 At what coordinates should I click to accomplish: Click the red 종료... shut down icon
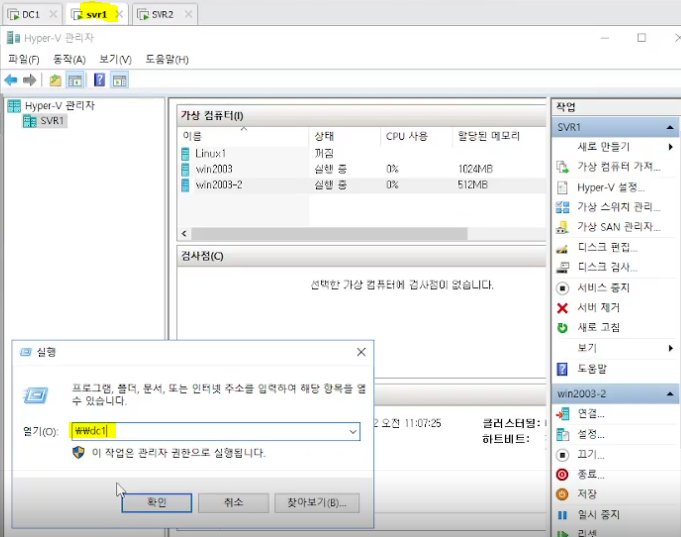(x=562, y=474)
